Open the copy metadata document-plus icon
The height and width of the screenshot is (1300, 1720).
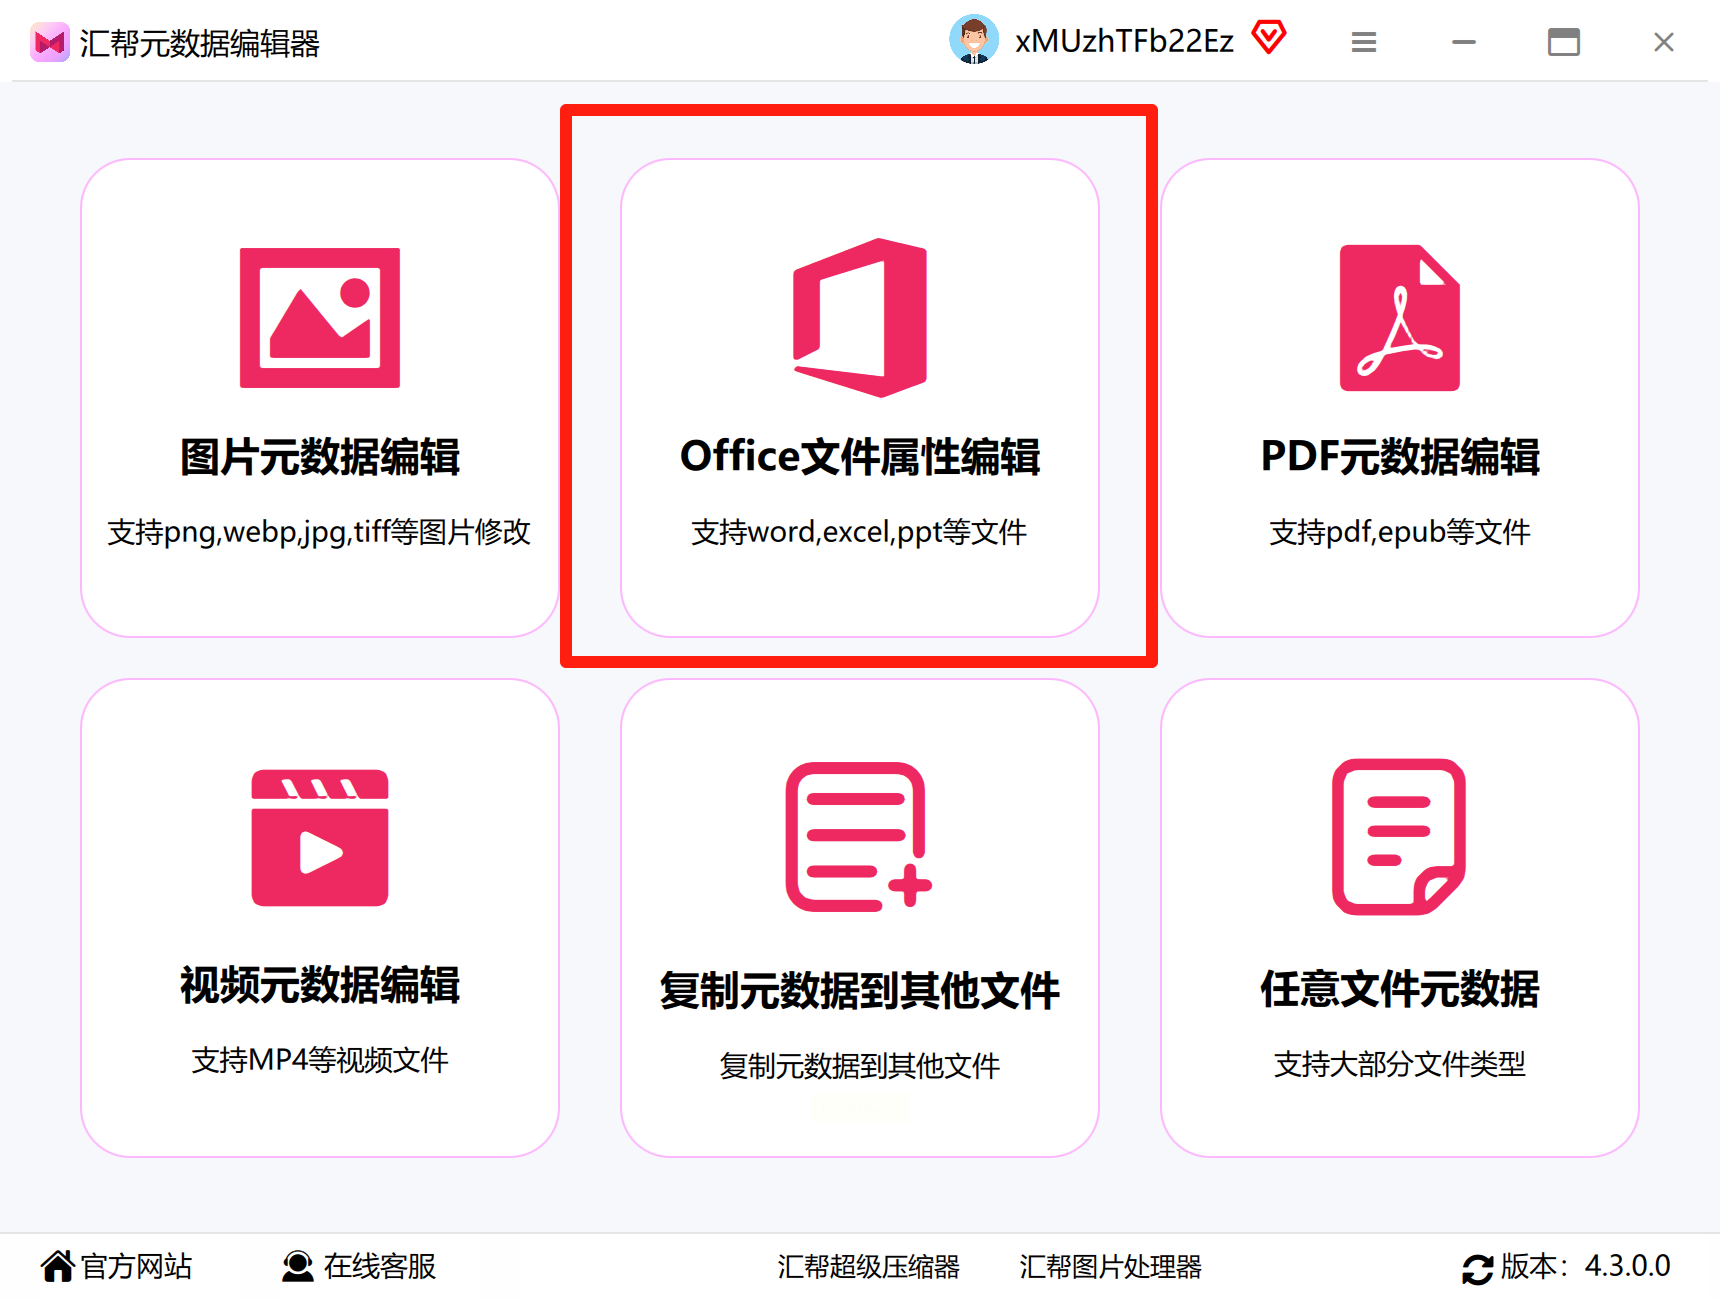tap(859, 837)
